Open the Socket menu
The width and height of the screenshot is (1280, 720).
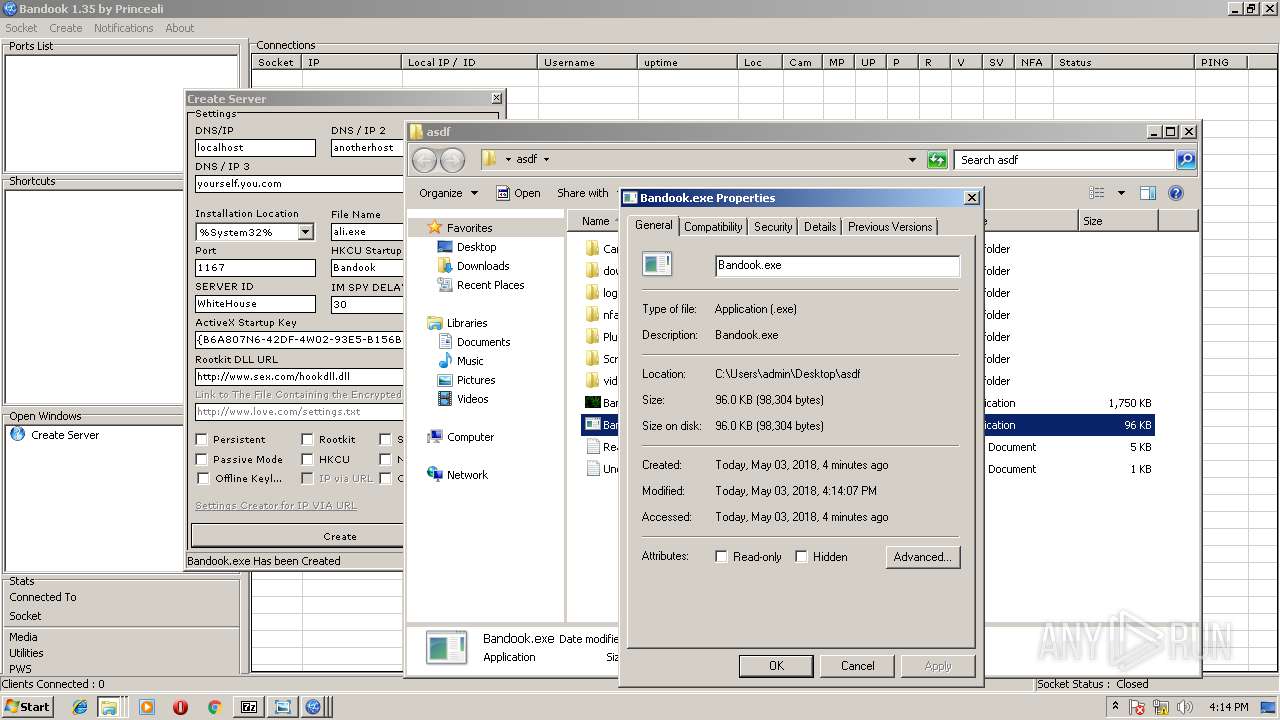point(21,28)
